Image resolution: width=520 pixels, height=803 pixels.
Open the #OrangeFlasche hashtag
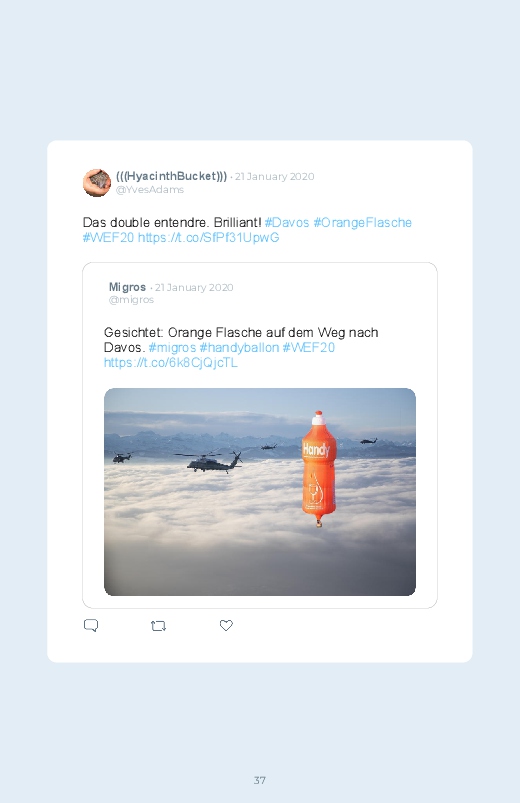[x=363, y=223]
